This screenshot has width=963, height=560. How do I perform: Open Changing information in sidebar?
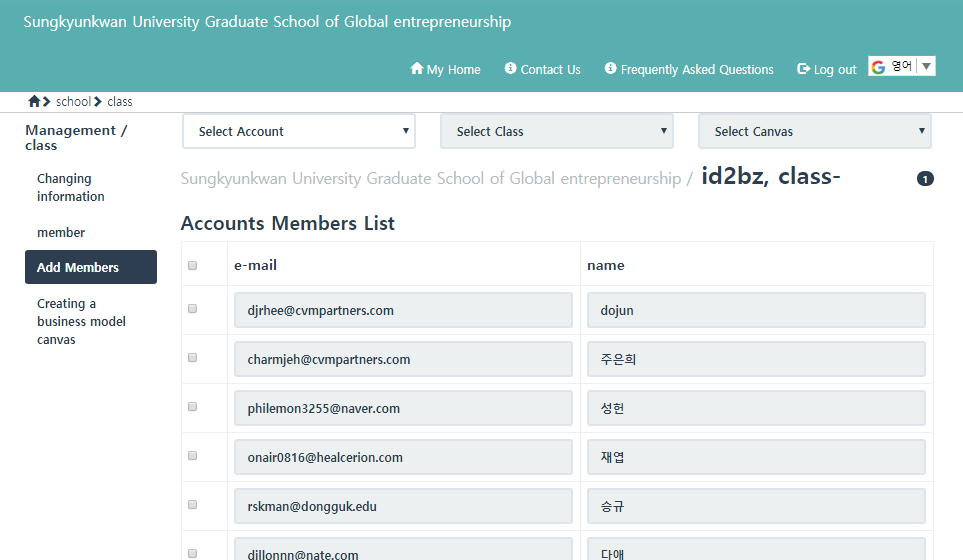pos(71,187)
